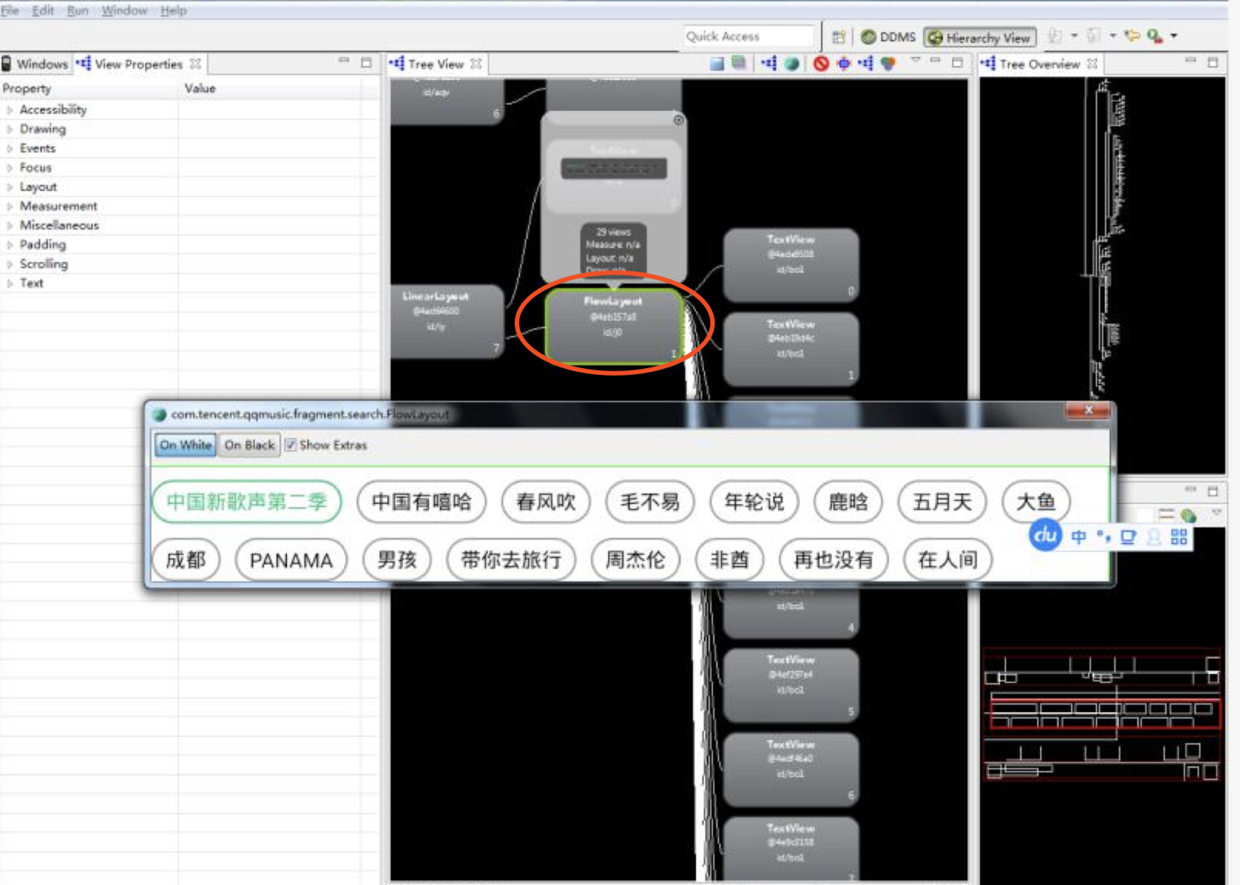
Task: Click the lines icon in lower right panel toolbar
Action: coord(1166,514)
